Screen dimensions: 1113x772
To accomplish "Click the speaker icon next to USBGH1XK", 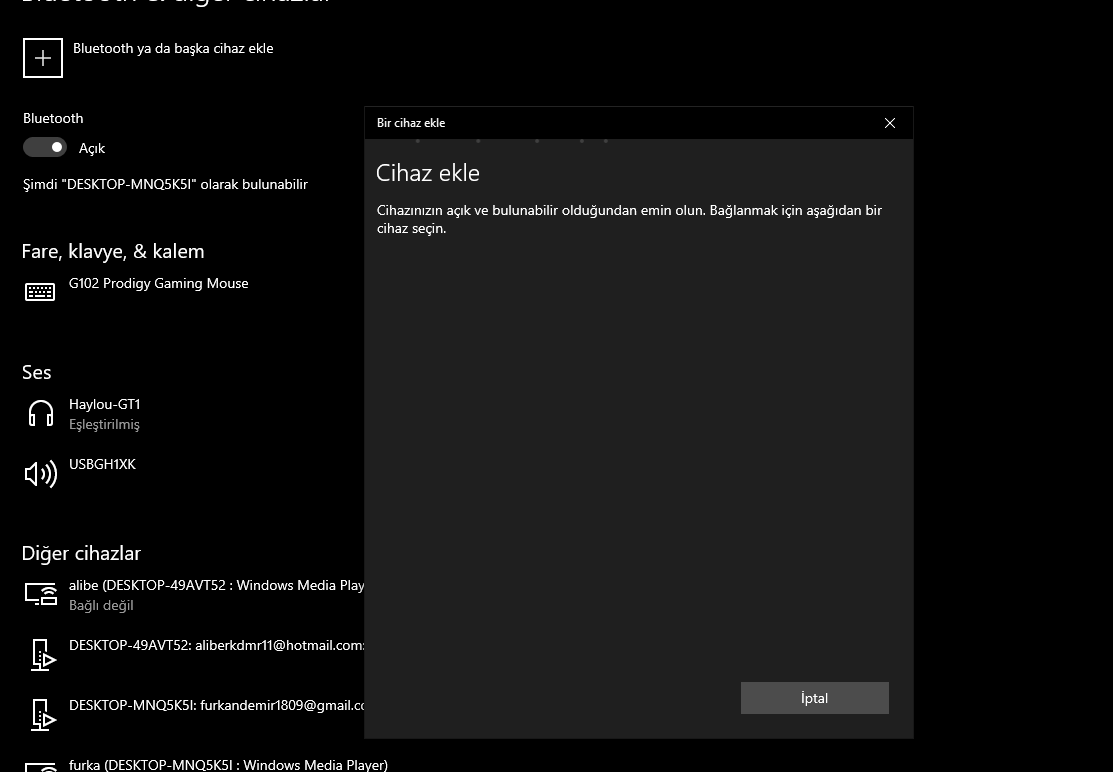I will click(41, 474).
